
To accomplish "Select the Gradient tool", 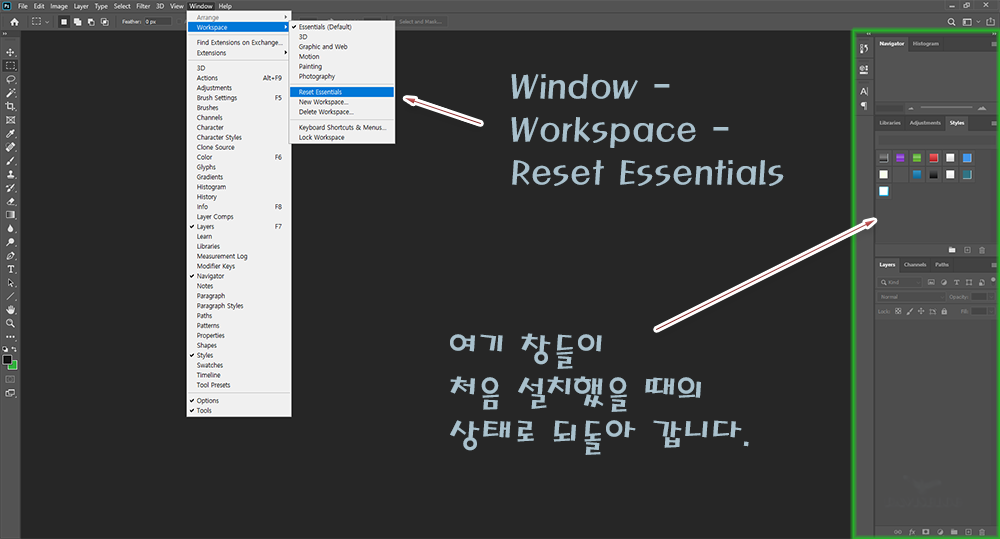I will click(x=10, y=215).
